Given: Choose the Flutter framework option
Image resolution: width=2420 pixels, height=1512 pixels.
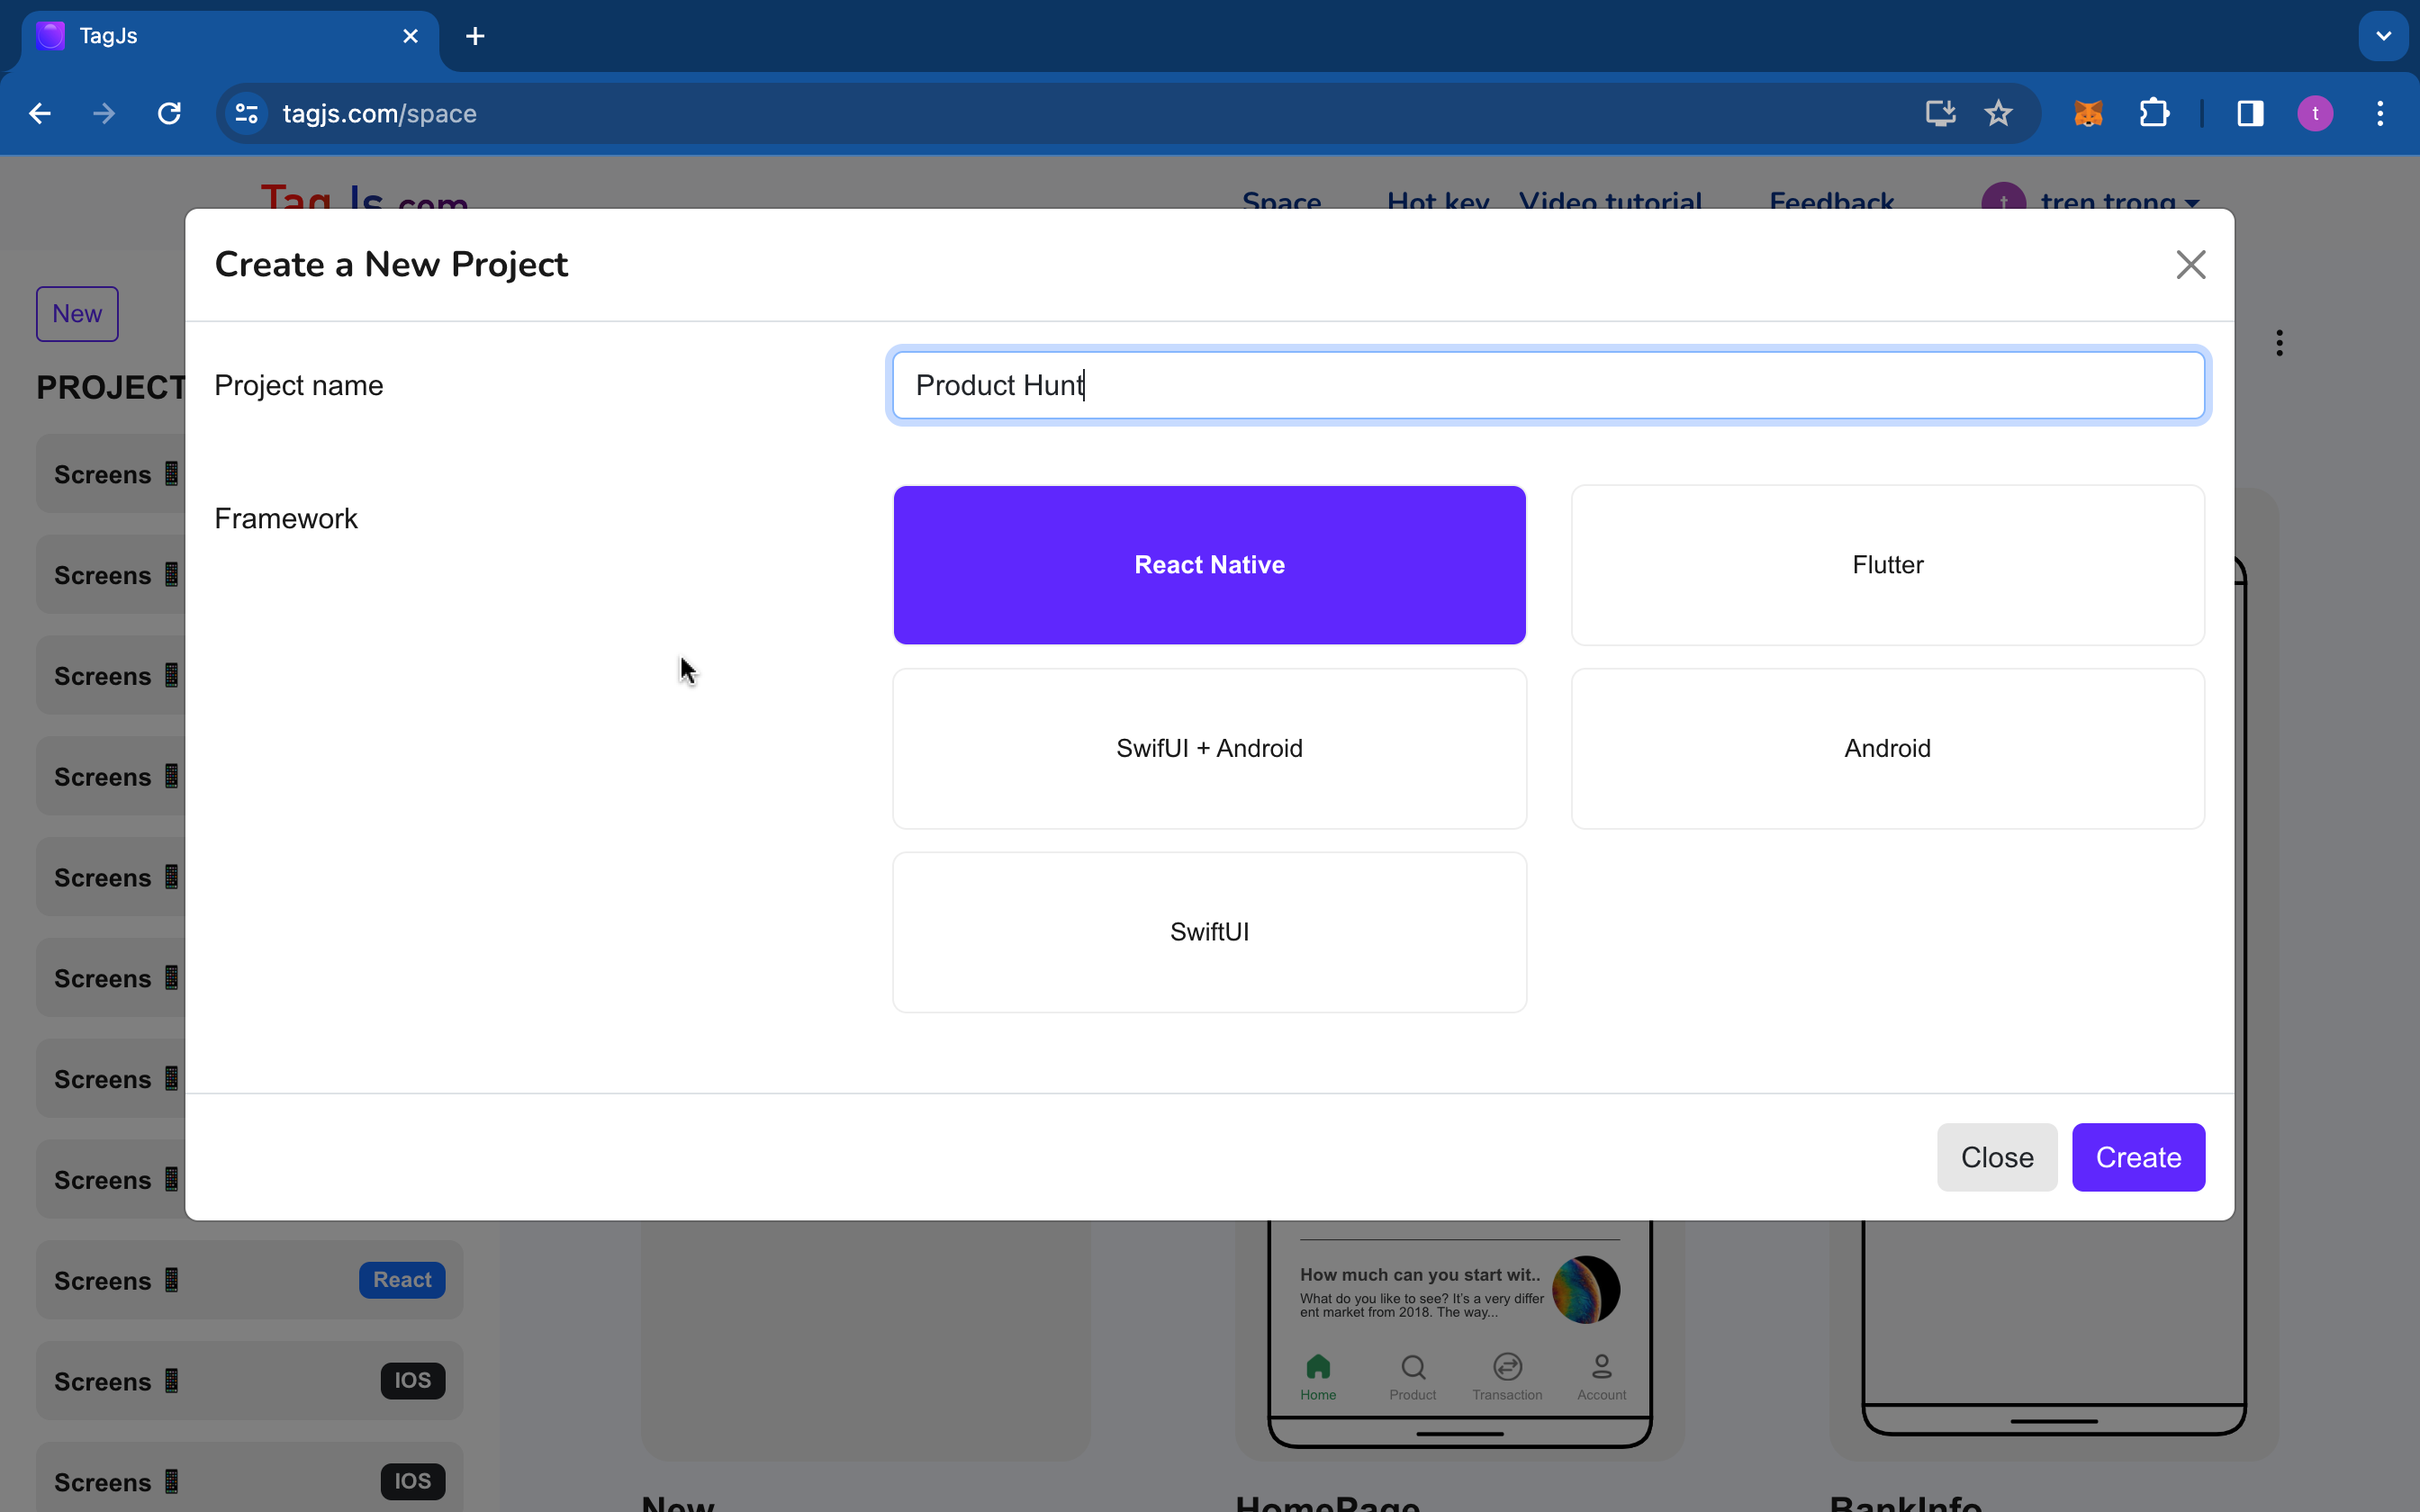Looking at the screenshot, I should click(1887, 565).
